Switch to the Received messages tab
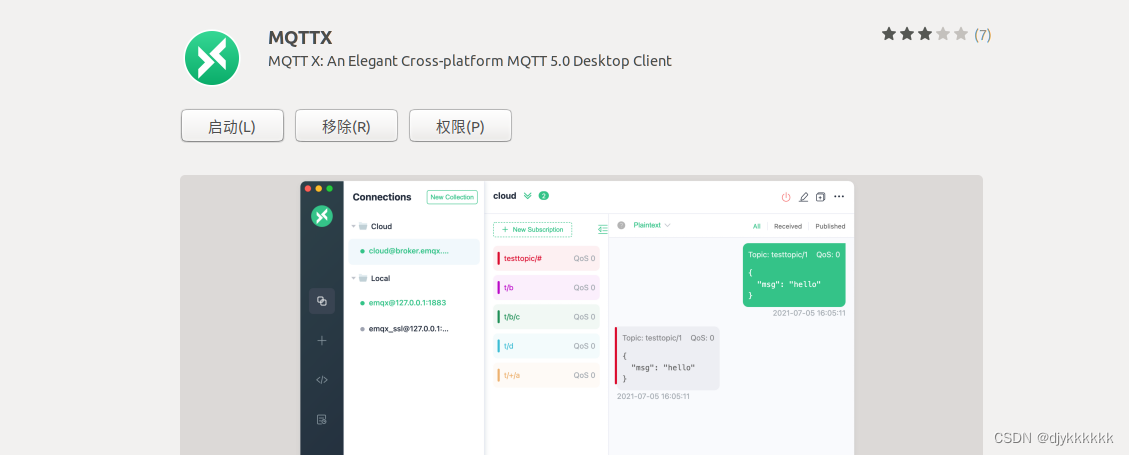This screenshot has width=1129, height=455. (x=788, y=226)
